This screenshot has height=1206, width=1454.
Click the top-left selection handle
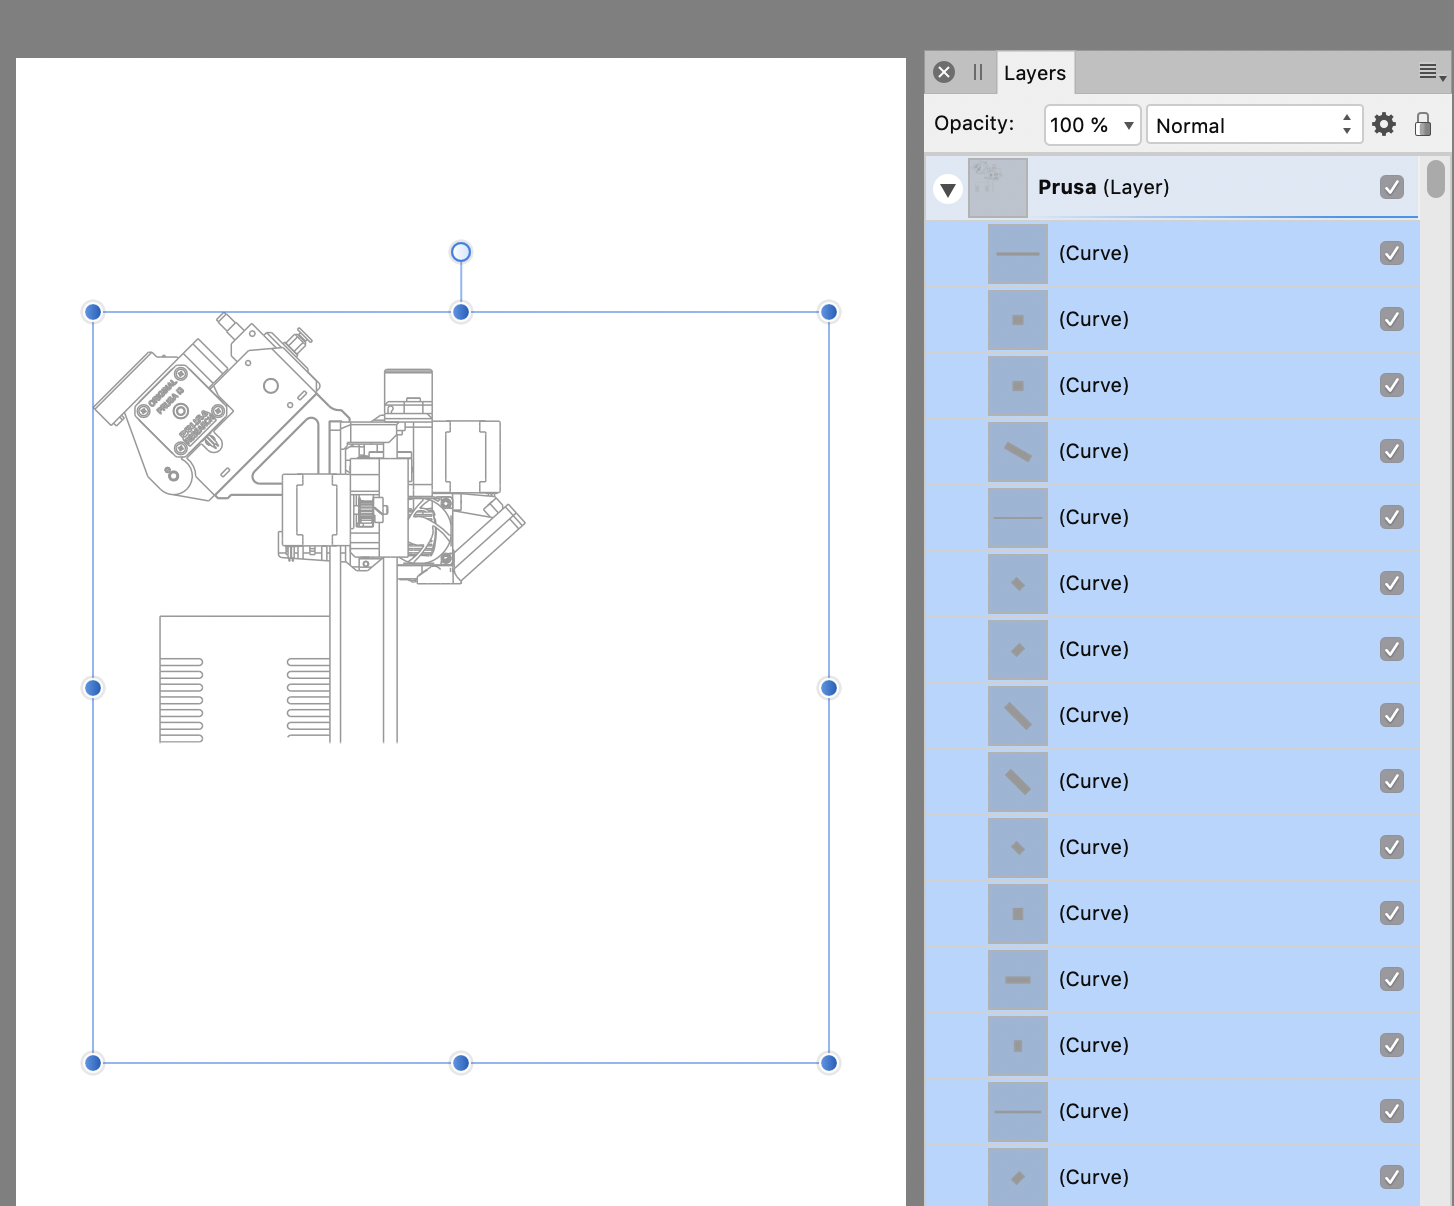pyautogui.click(x=93, y=312)
